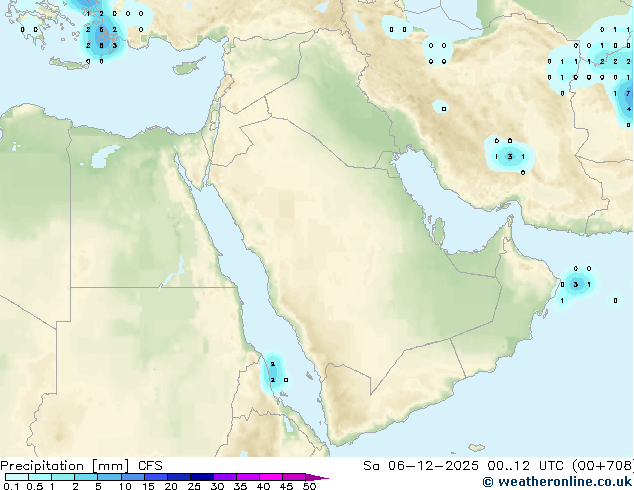Click the '40' legend scale label
This screenshot has width=634, height=490.
pyautogui.click(x=263, y=486)
